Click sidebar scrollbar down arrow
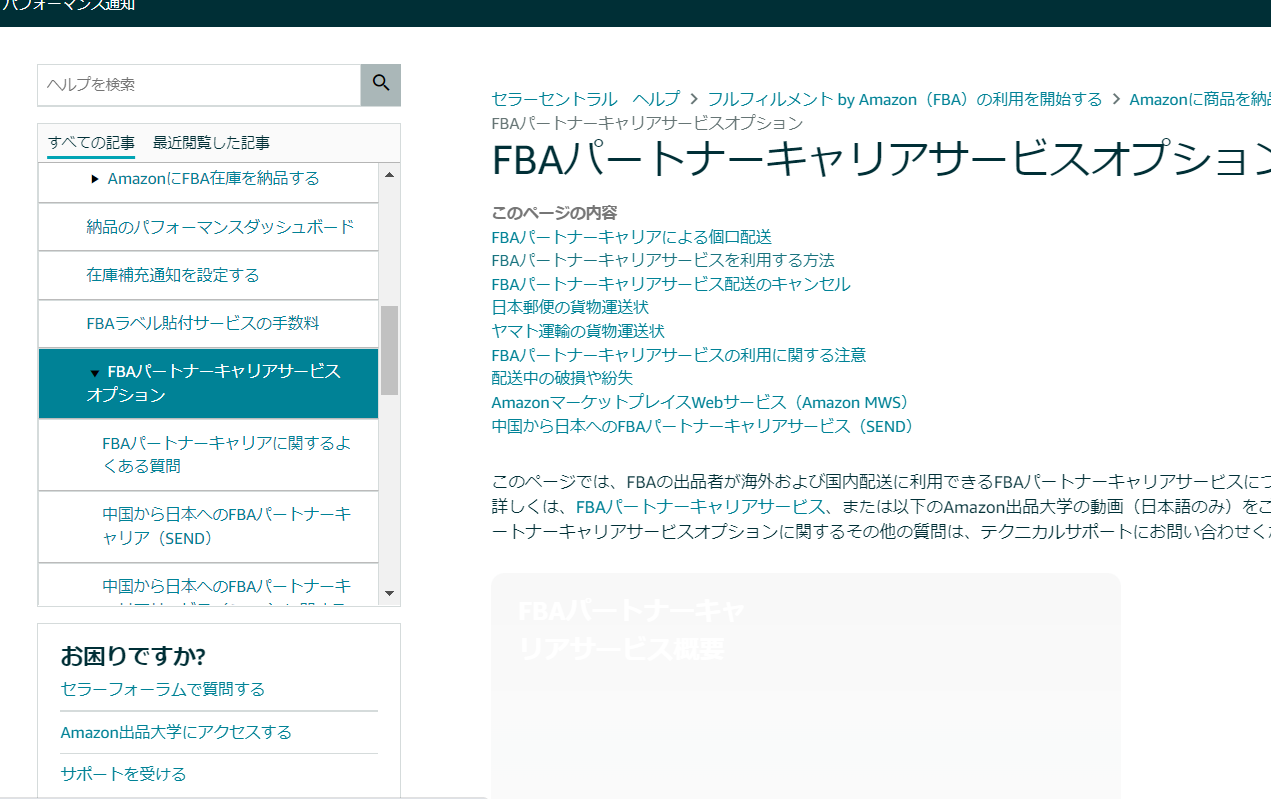 point(390,594)
